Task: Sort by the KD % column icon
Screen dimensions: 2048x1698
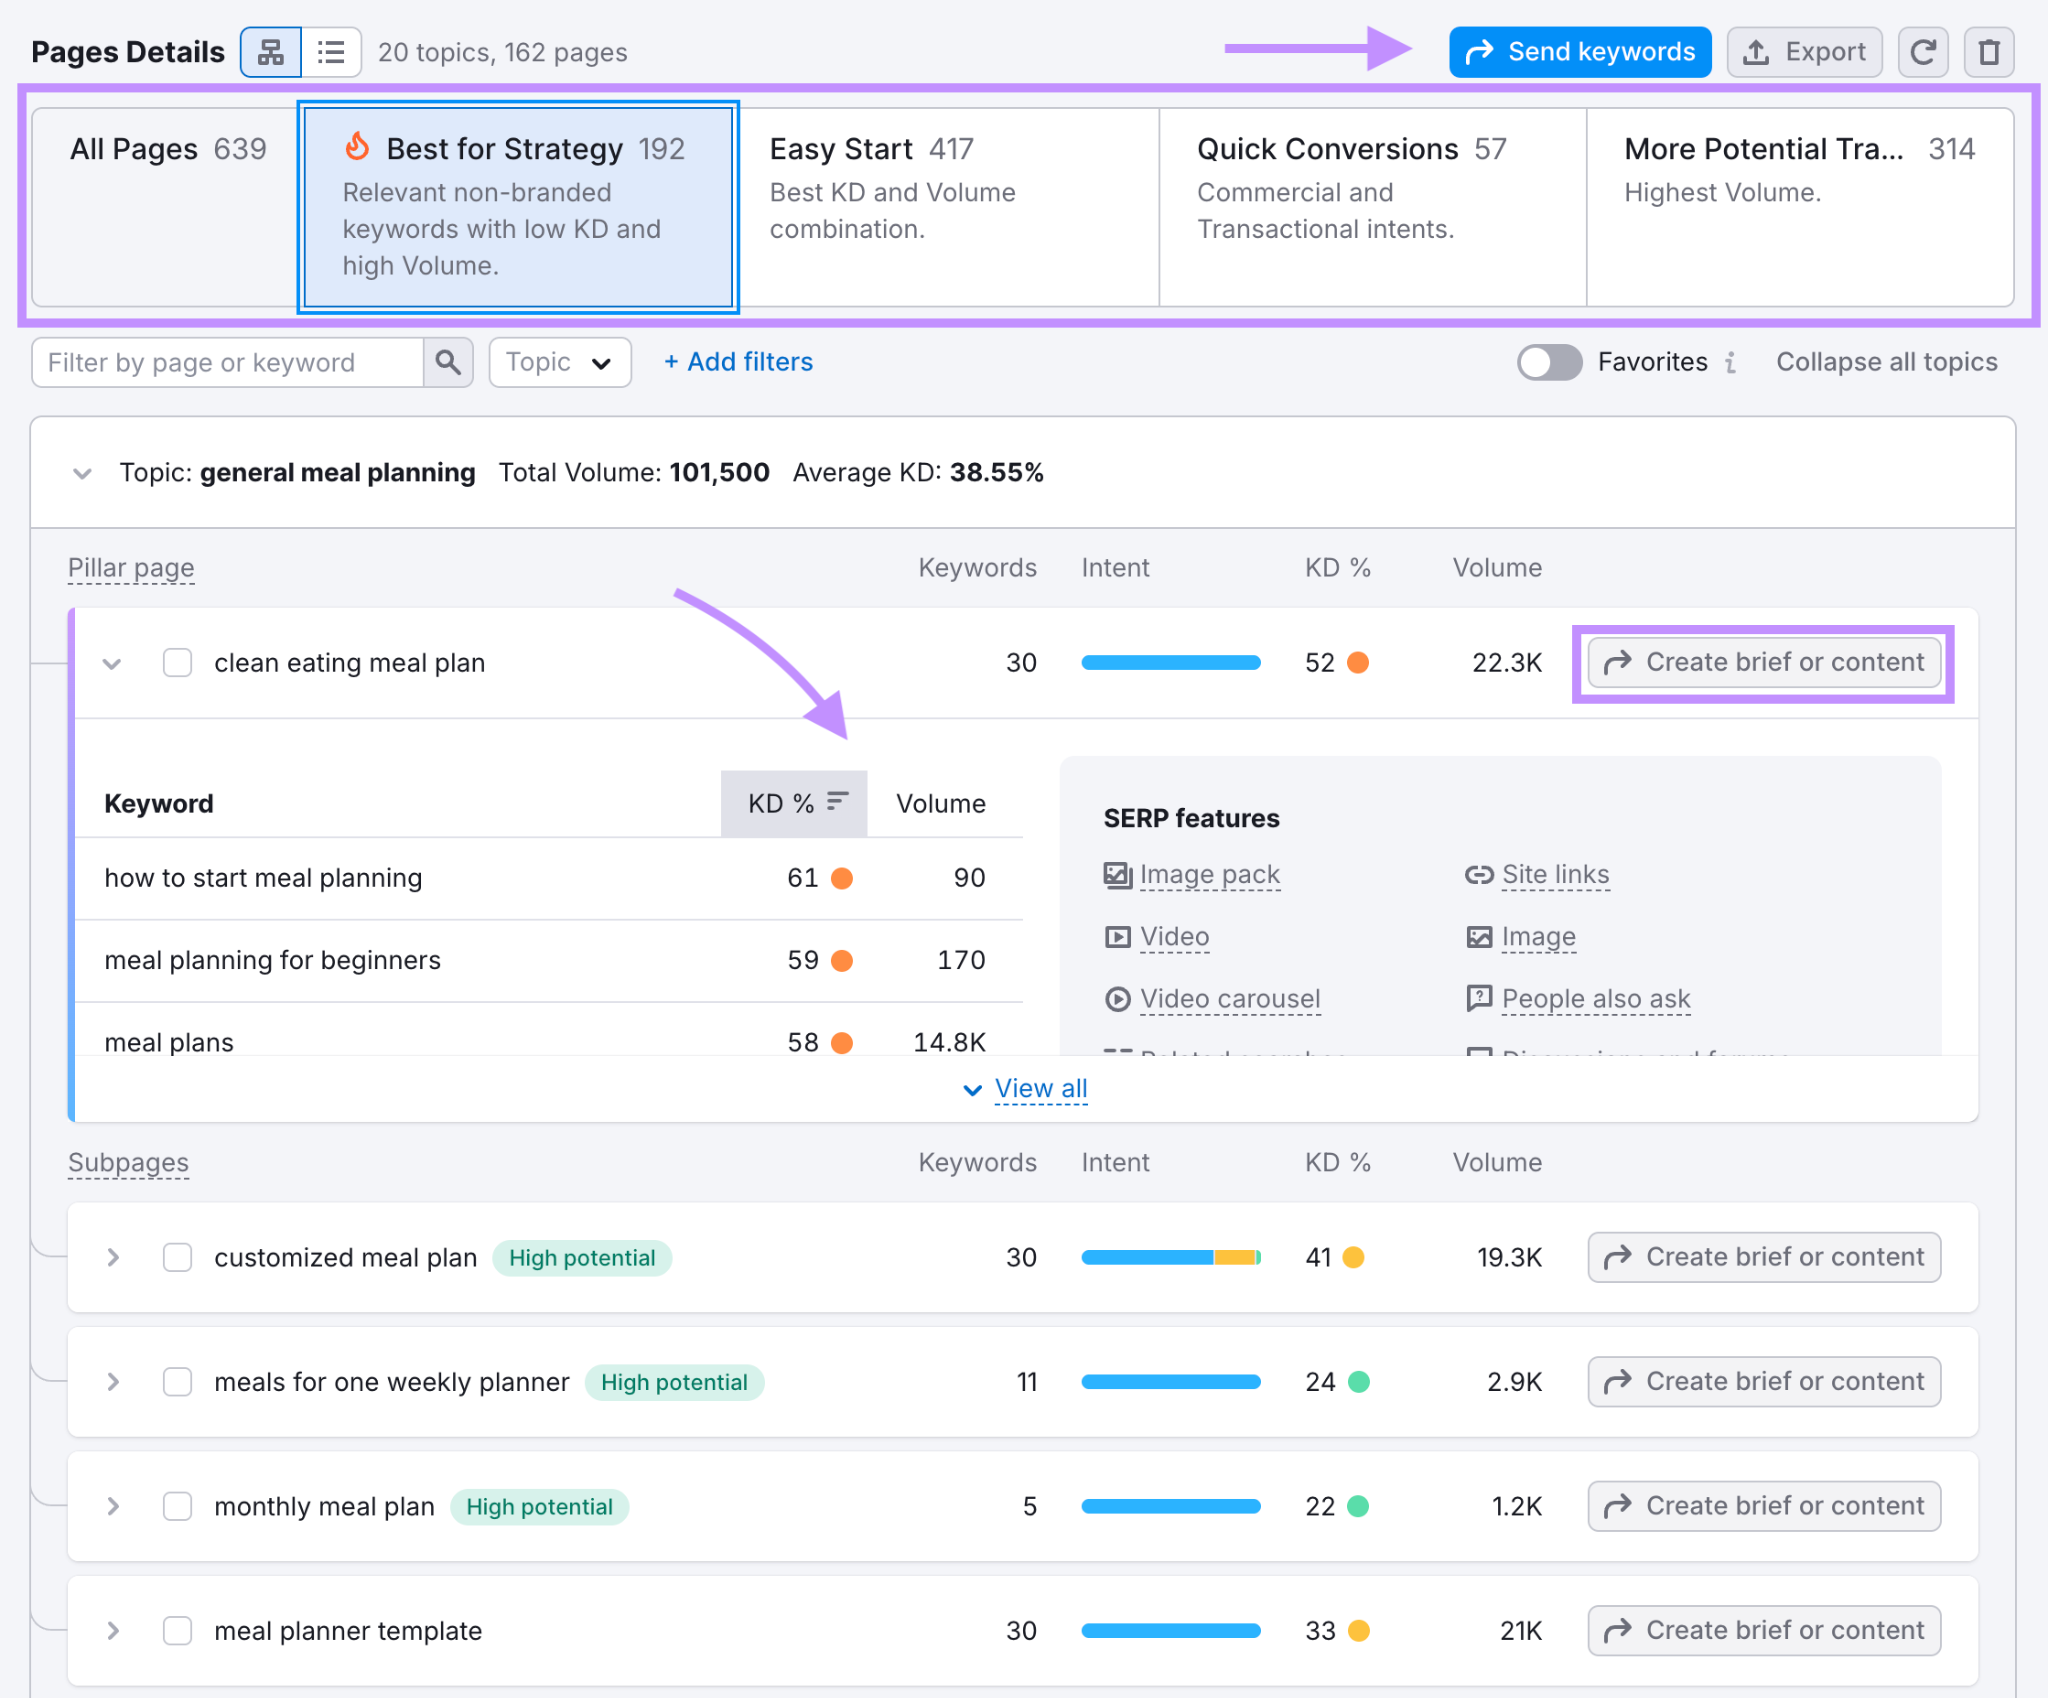Action: [838, 801]
